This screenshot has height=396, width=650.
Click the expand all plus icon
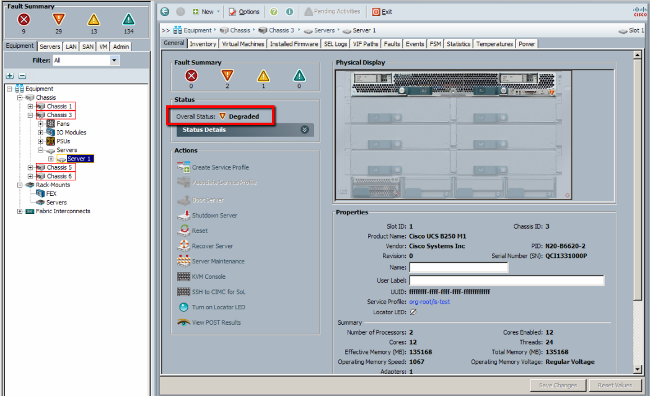pos(10,76)
